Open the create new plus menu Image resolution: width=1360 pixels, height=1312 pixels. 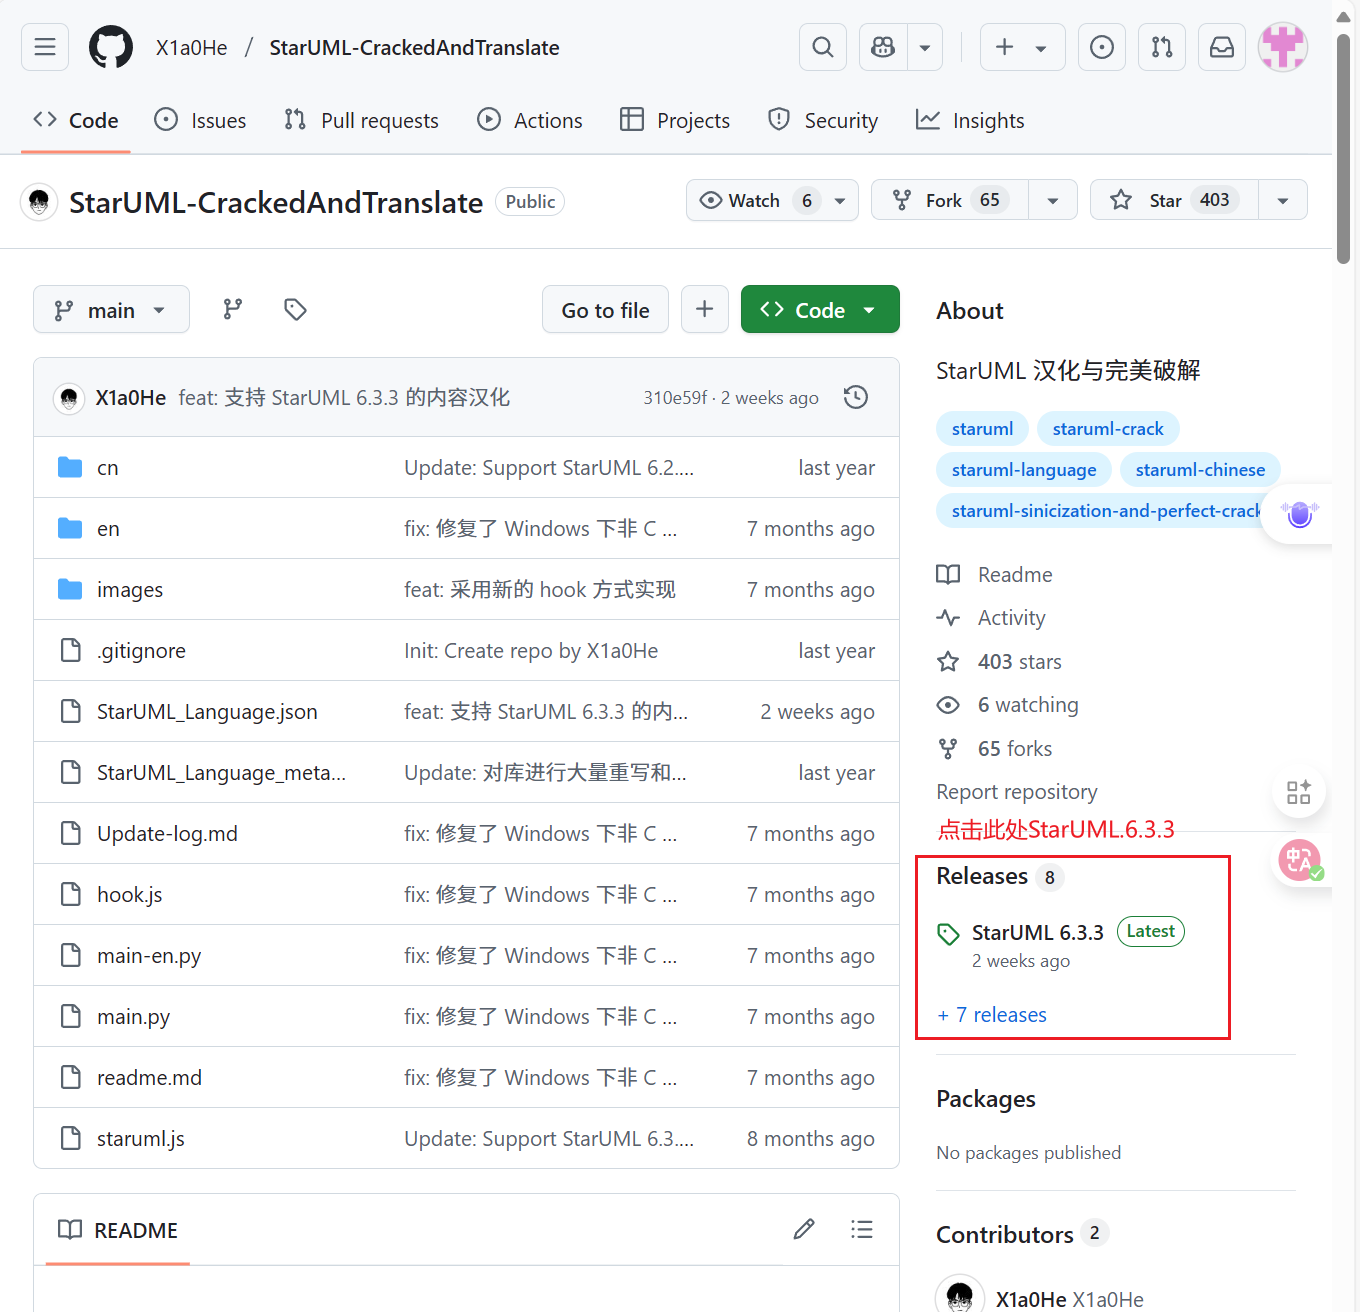tap(1022, 47)
